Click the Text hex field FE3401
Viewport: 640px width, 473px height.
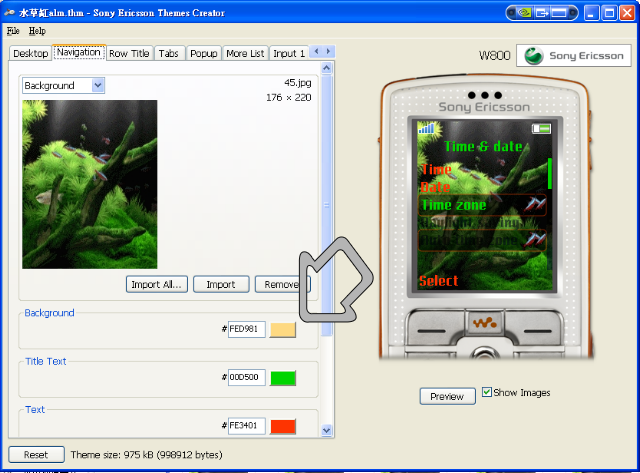point(247,426)
